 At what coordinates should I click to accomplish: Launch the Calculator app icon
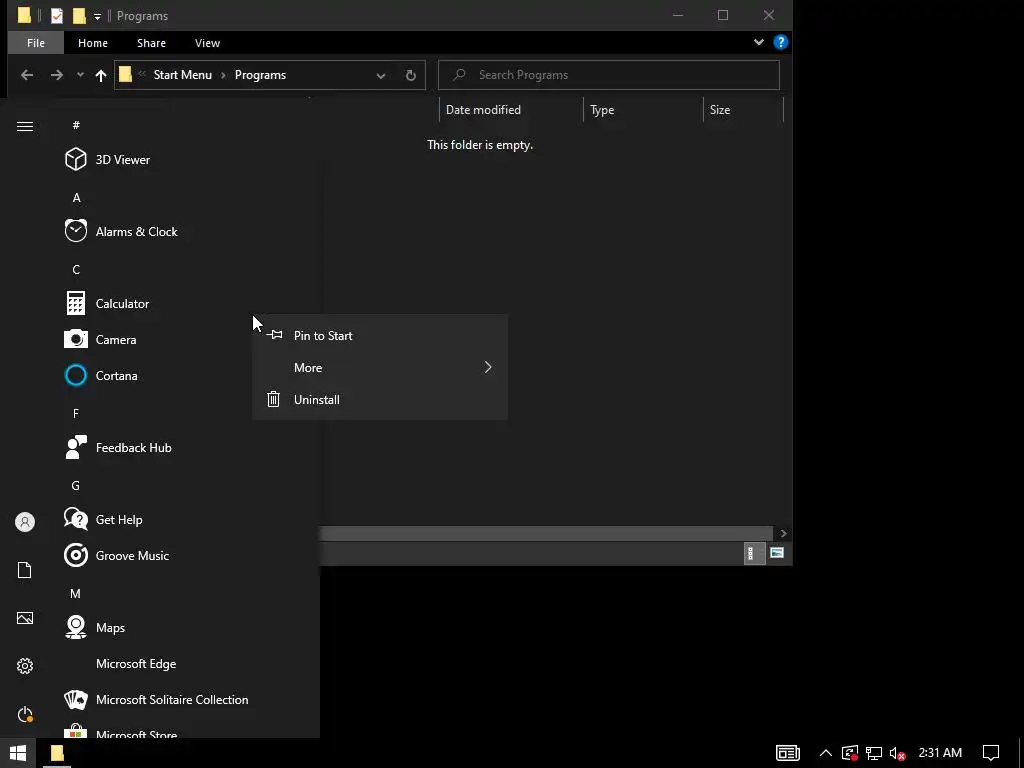click(x=76, y=304)
